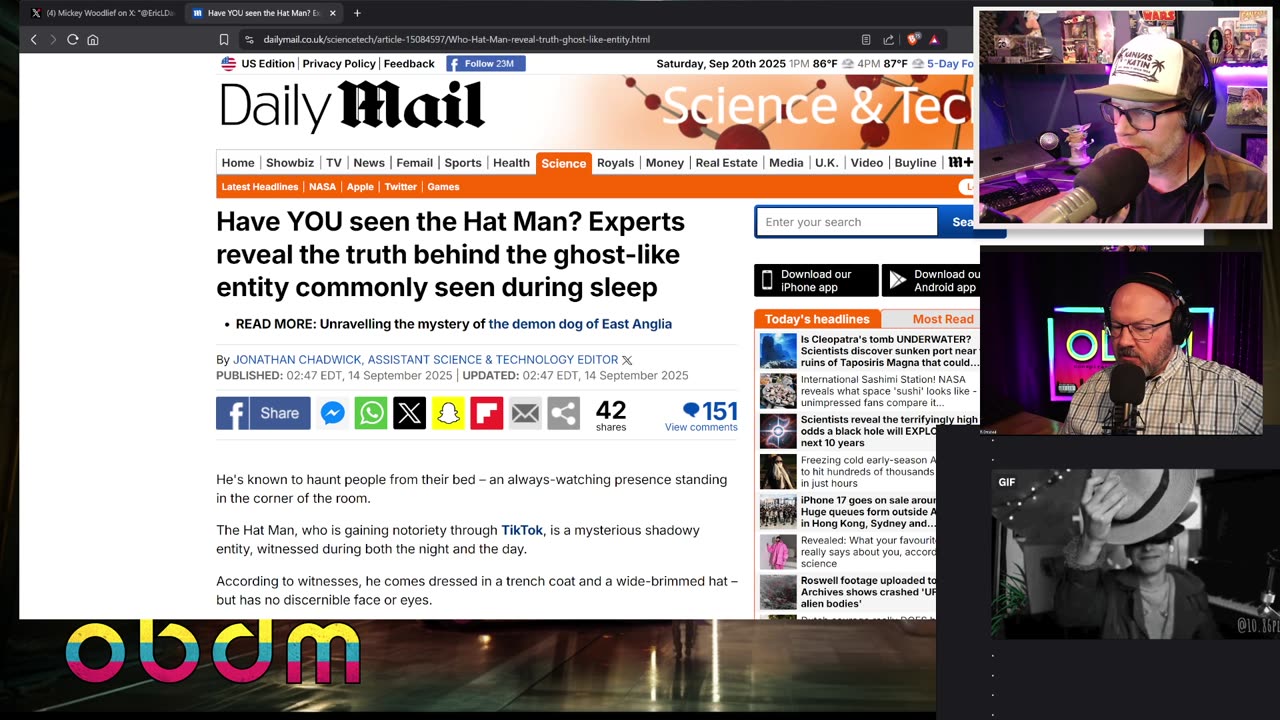Viewport: 1280px width, 720px height.
Task: Open Apple in the orange subnav
Action: (x=360, y=187)
